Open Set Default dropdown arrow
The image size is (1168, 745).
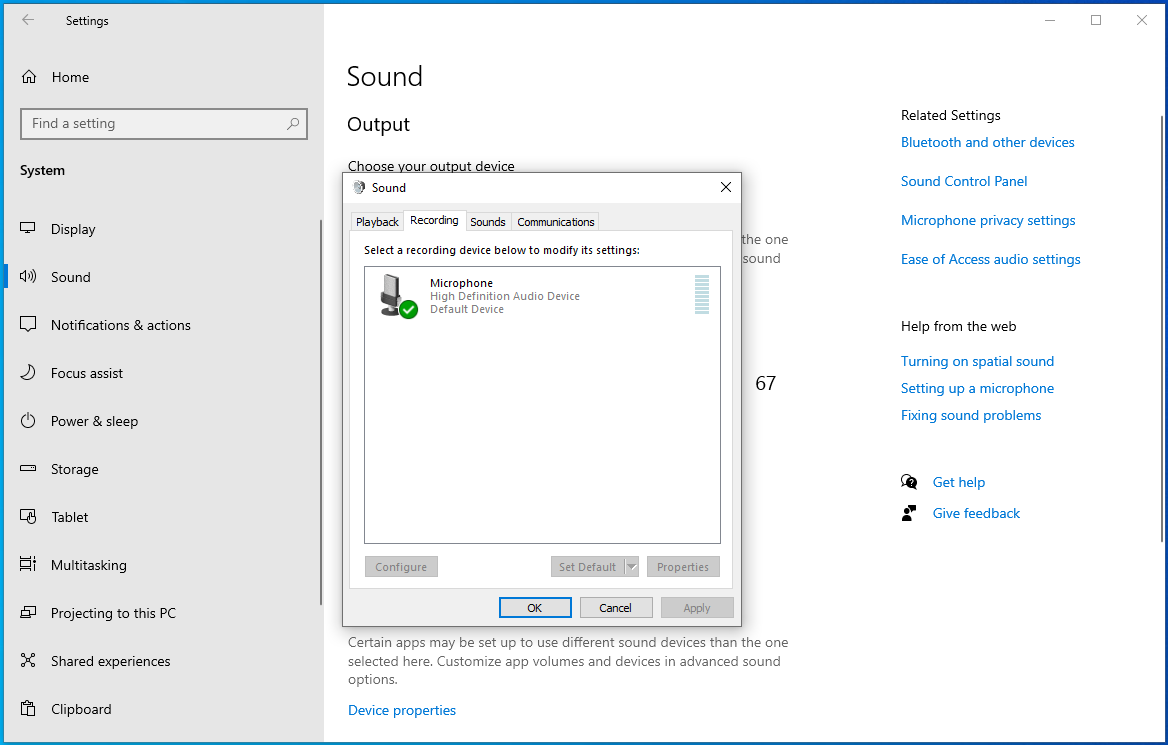[x=632, y=567]
